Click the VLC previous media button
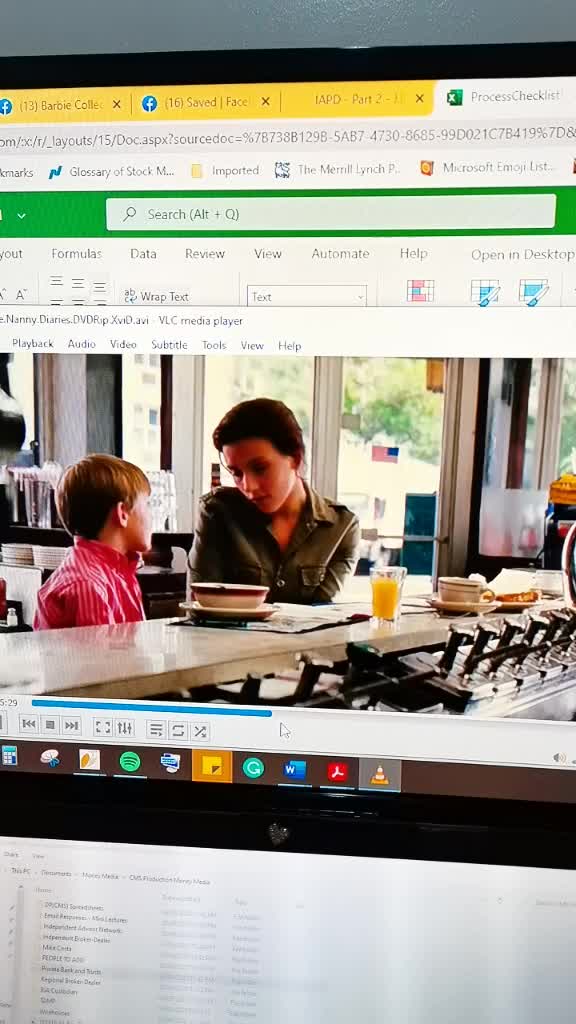 click(x=29, y=725)
